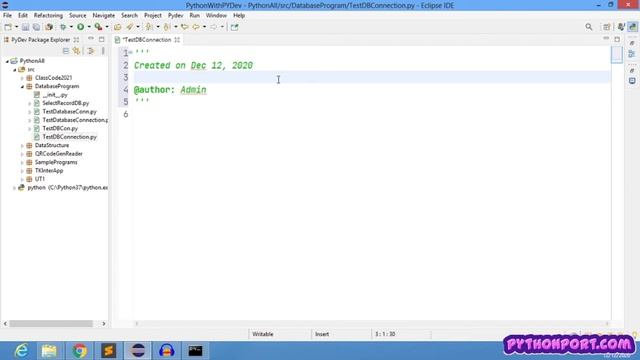
Task: Save the current file with Save icon
Action: 25,27
